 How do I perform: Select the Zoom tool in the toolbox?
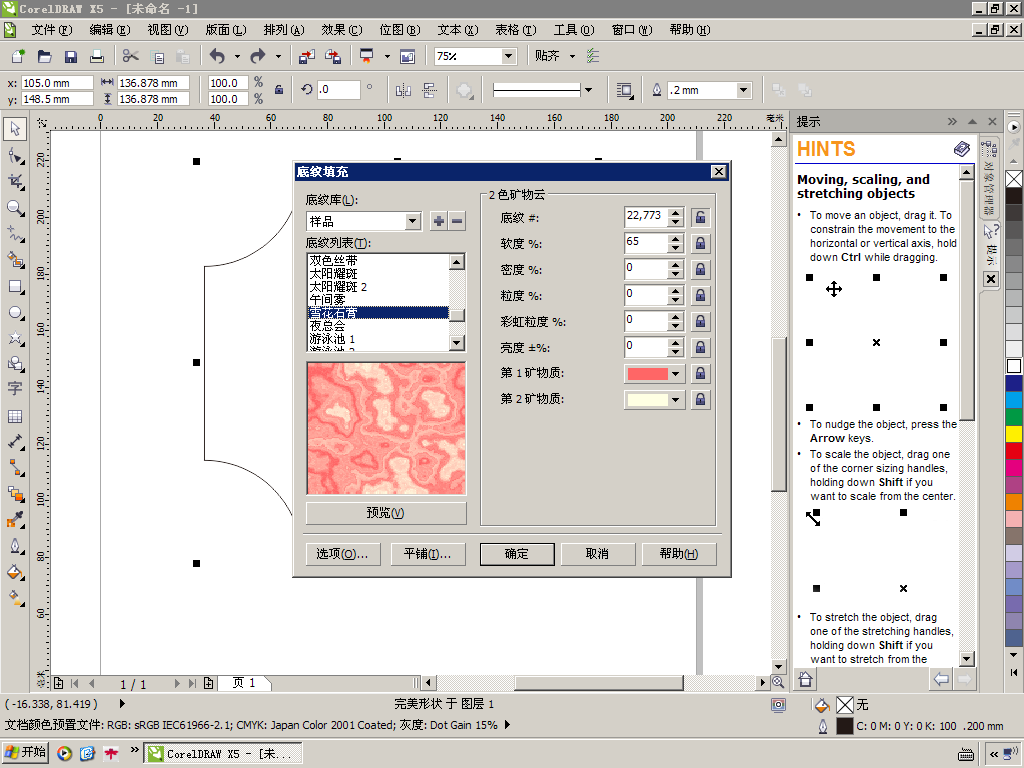click(x=15, y=208)
